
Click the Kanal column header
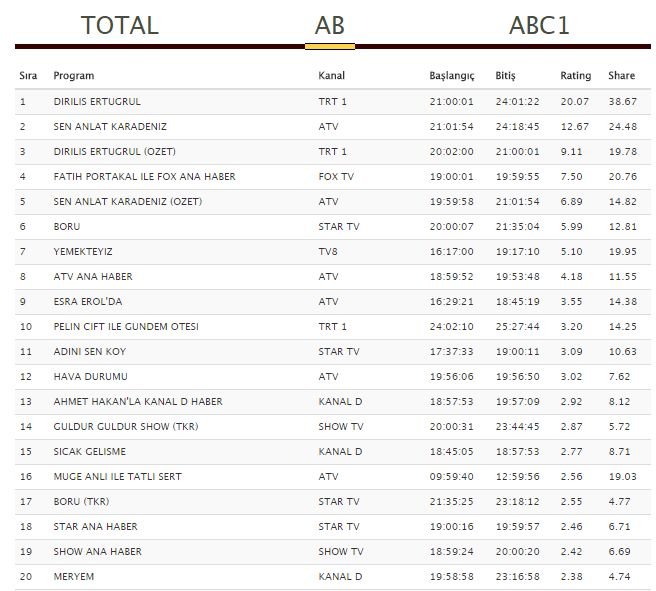point(331,76)
